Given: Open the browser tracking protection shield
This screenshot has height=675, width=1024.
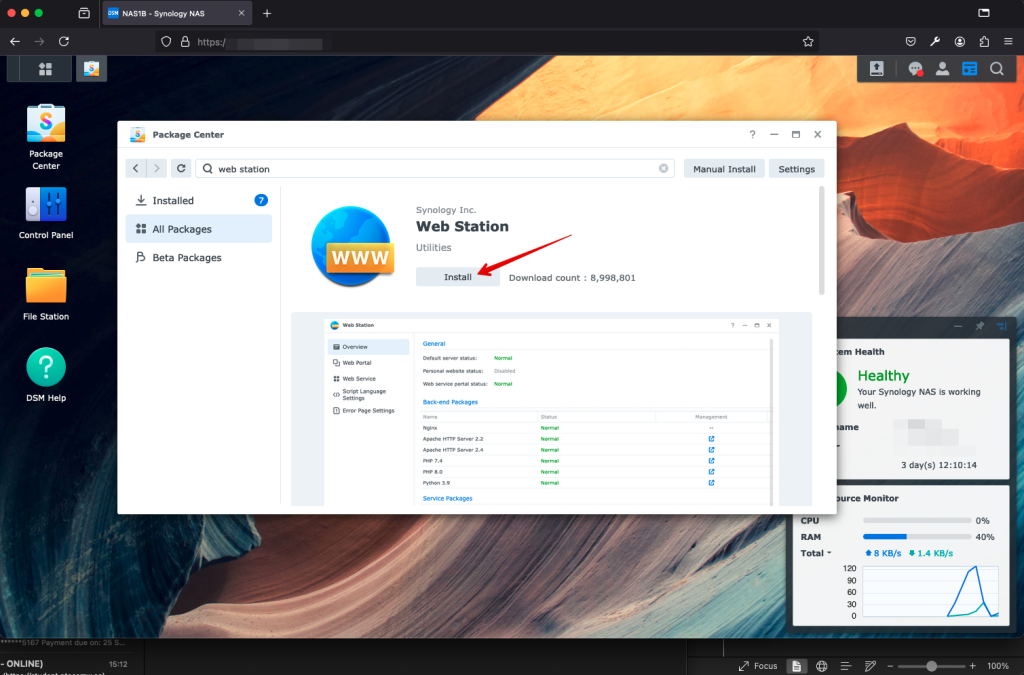Looking at the screenshot, I should click(x=166, y=42).
